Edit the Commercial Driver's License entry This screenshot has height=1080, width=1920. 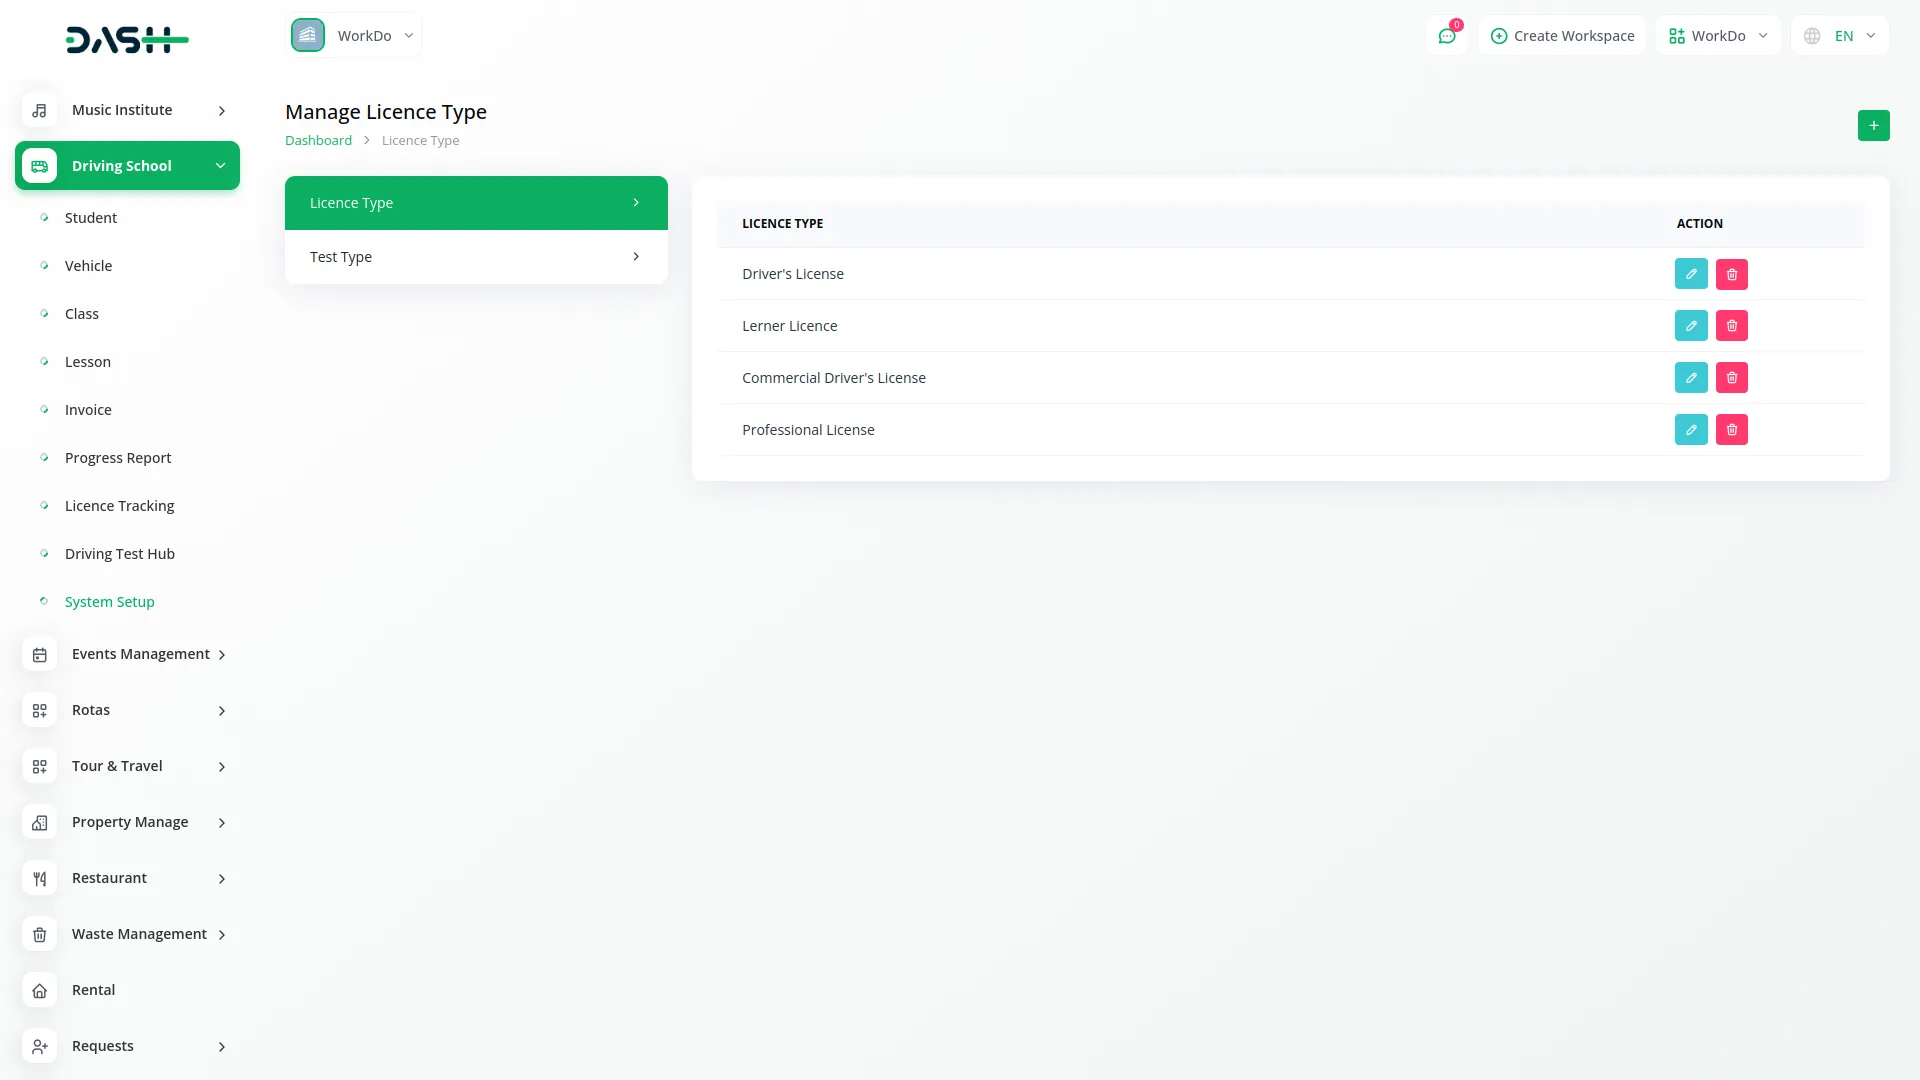pos(1691,378)
